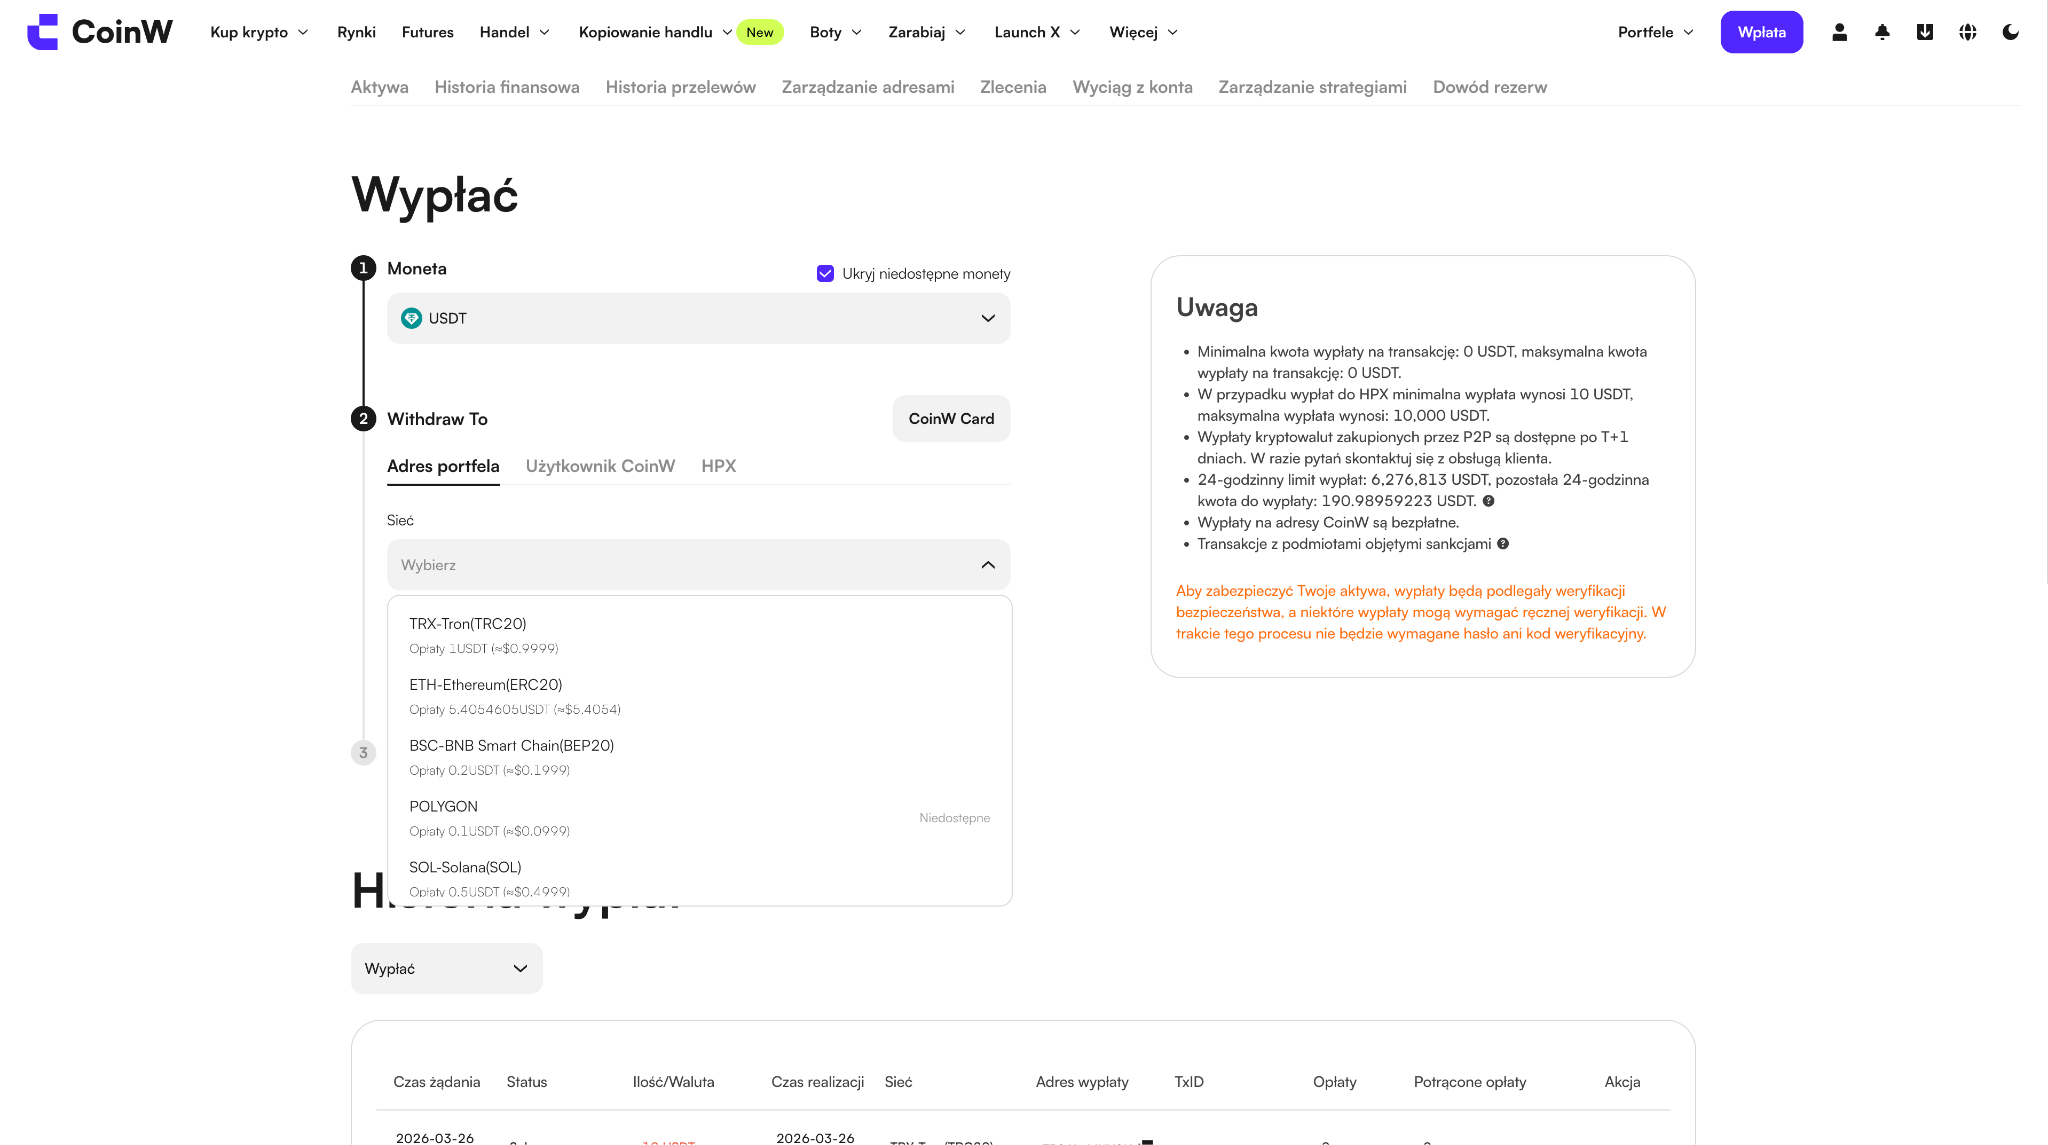
Task: Switch to Historia finansowa tab
Action: [507, 87]
